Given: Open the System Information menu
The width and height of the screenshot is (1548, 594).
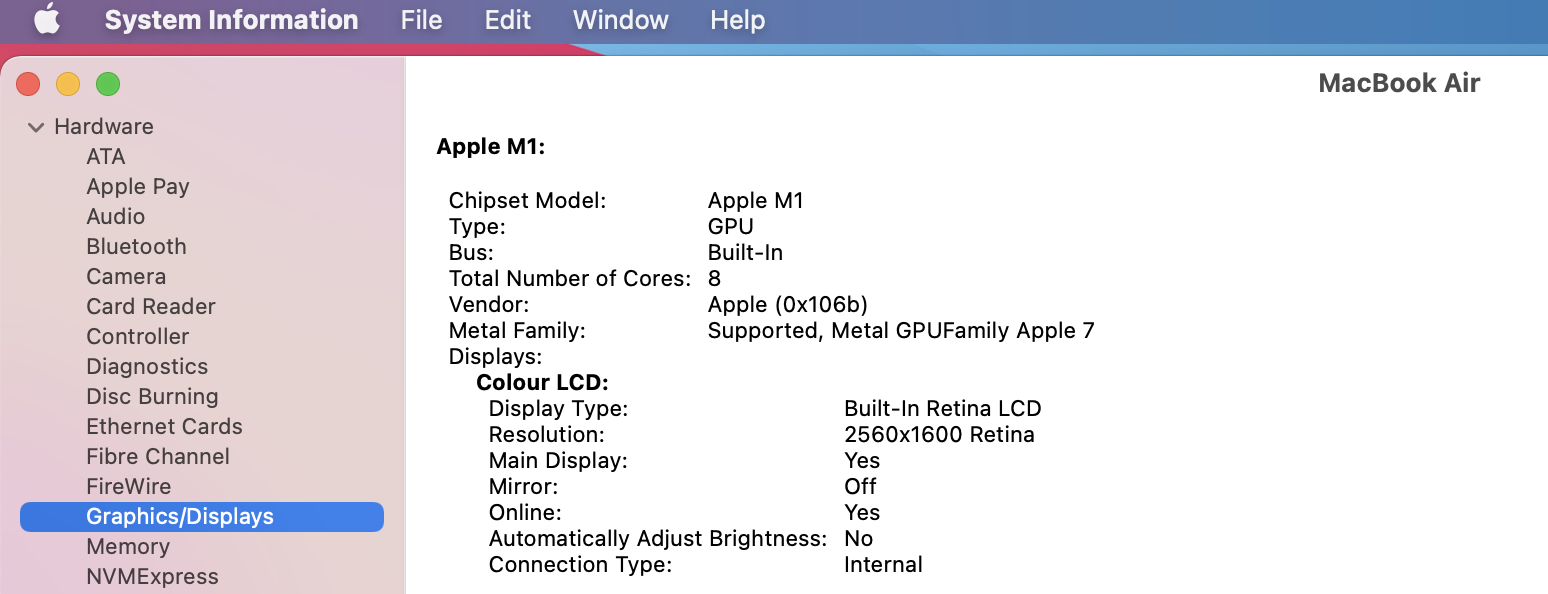Looking at the screenshot, I should tap(231, 20).
